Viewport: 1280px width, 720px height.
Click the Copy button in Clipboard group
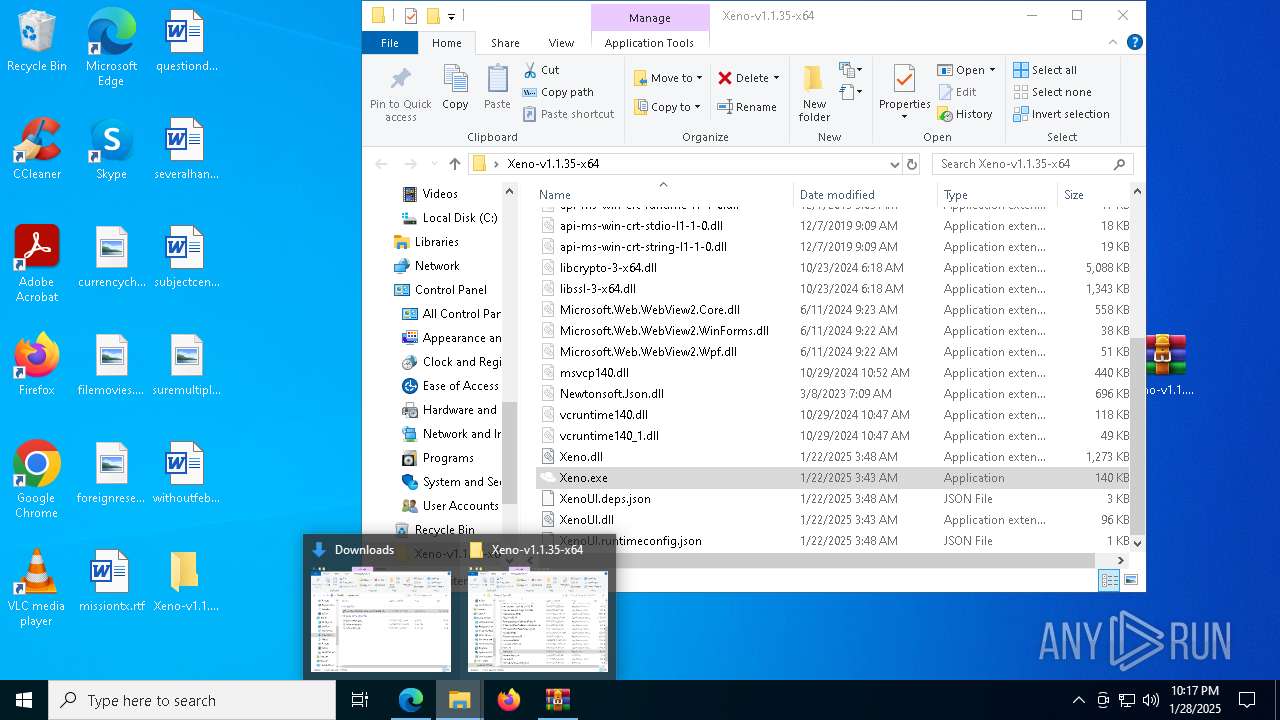[x=455, y=88]
